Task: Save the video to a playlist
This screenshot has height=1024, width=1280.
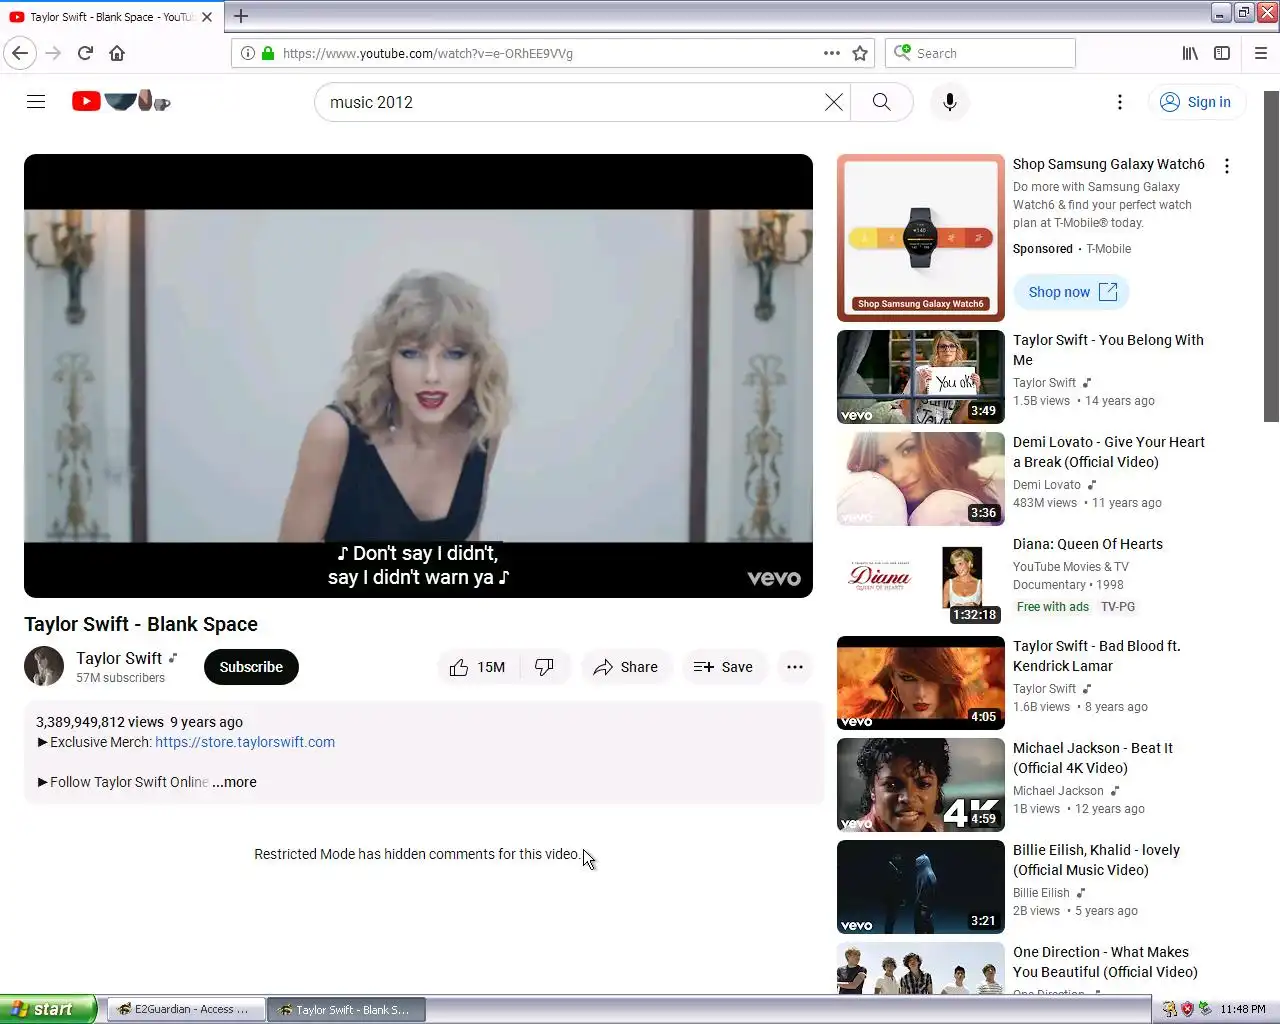Action: pos(723,667)
